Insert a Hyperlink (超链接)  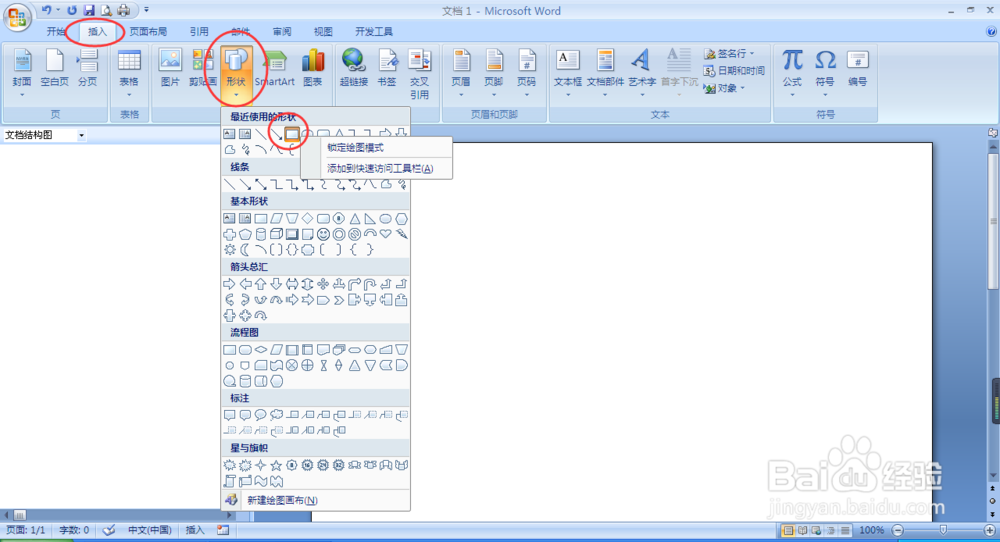click(353, 68)
